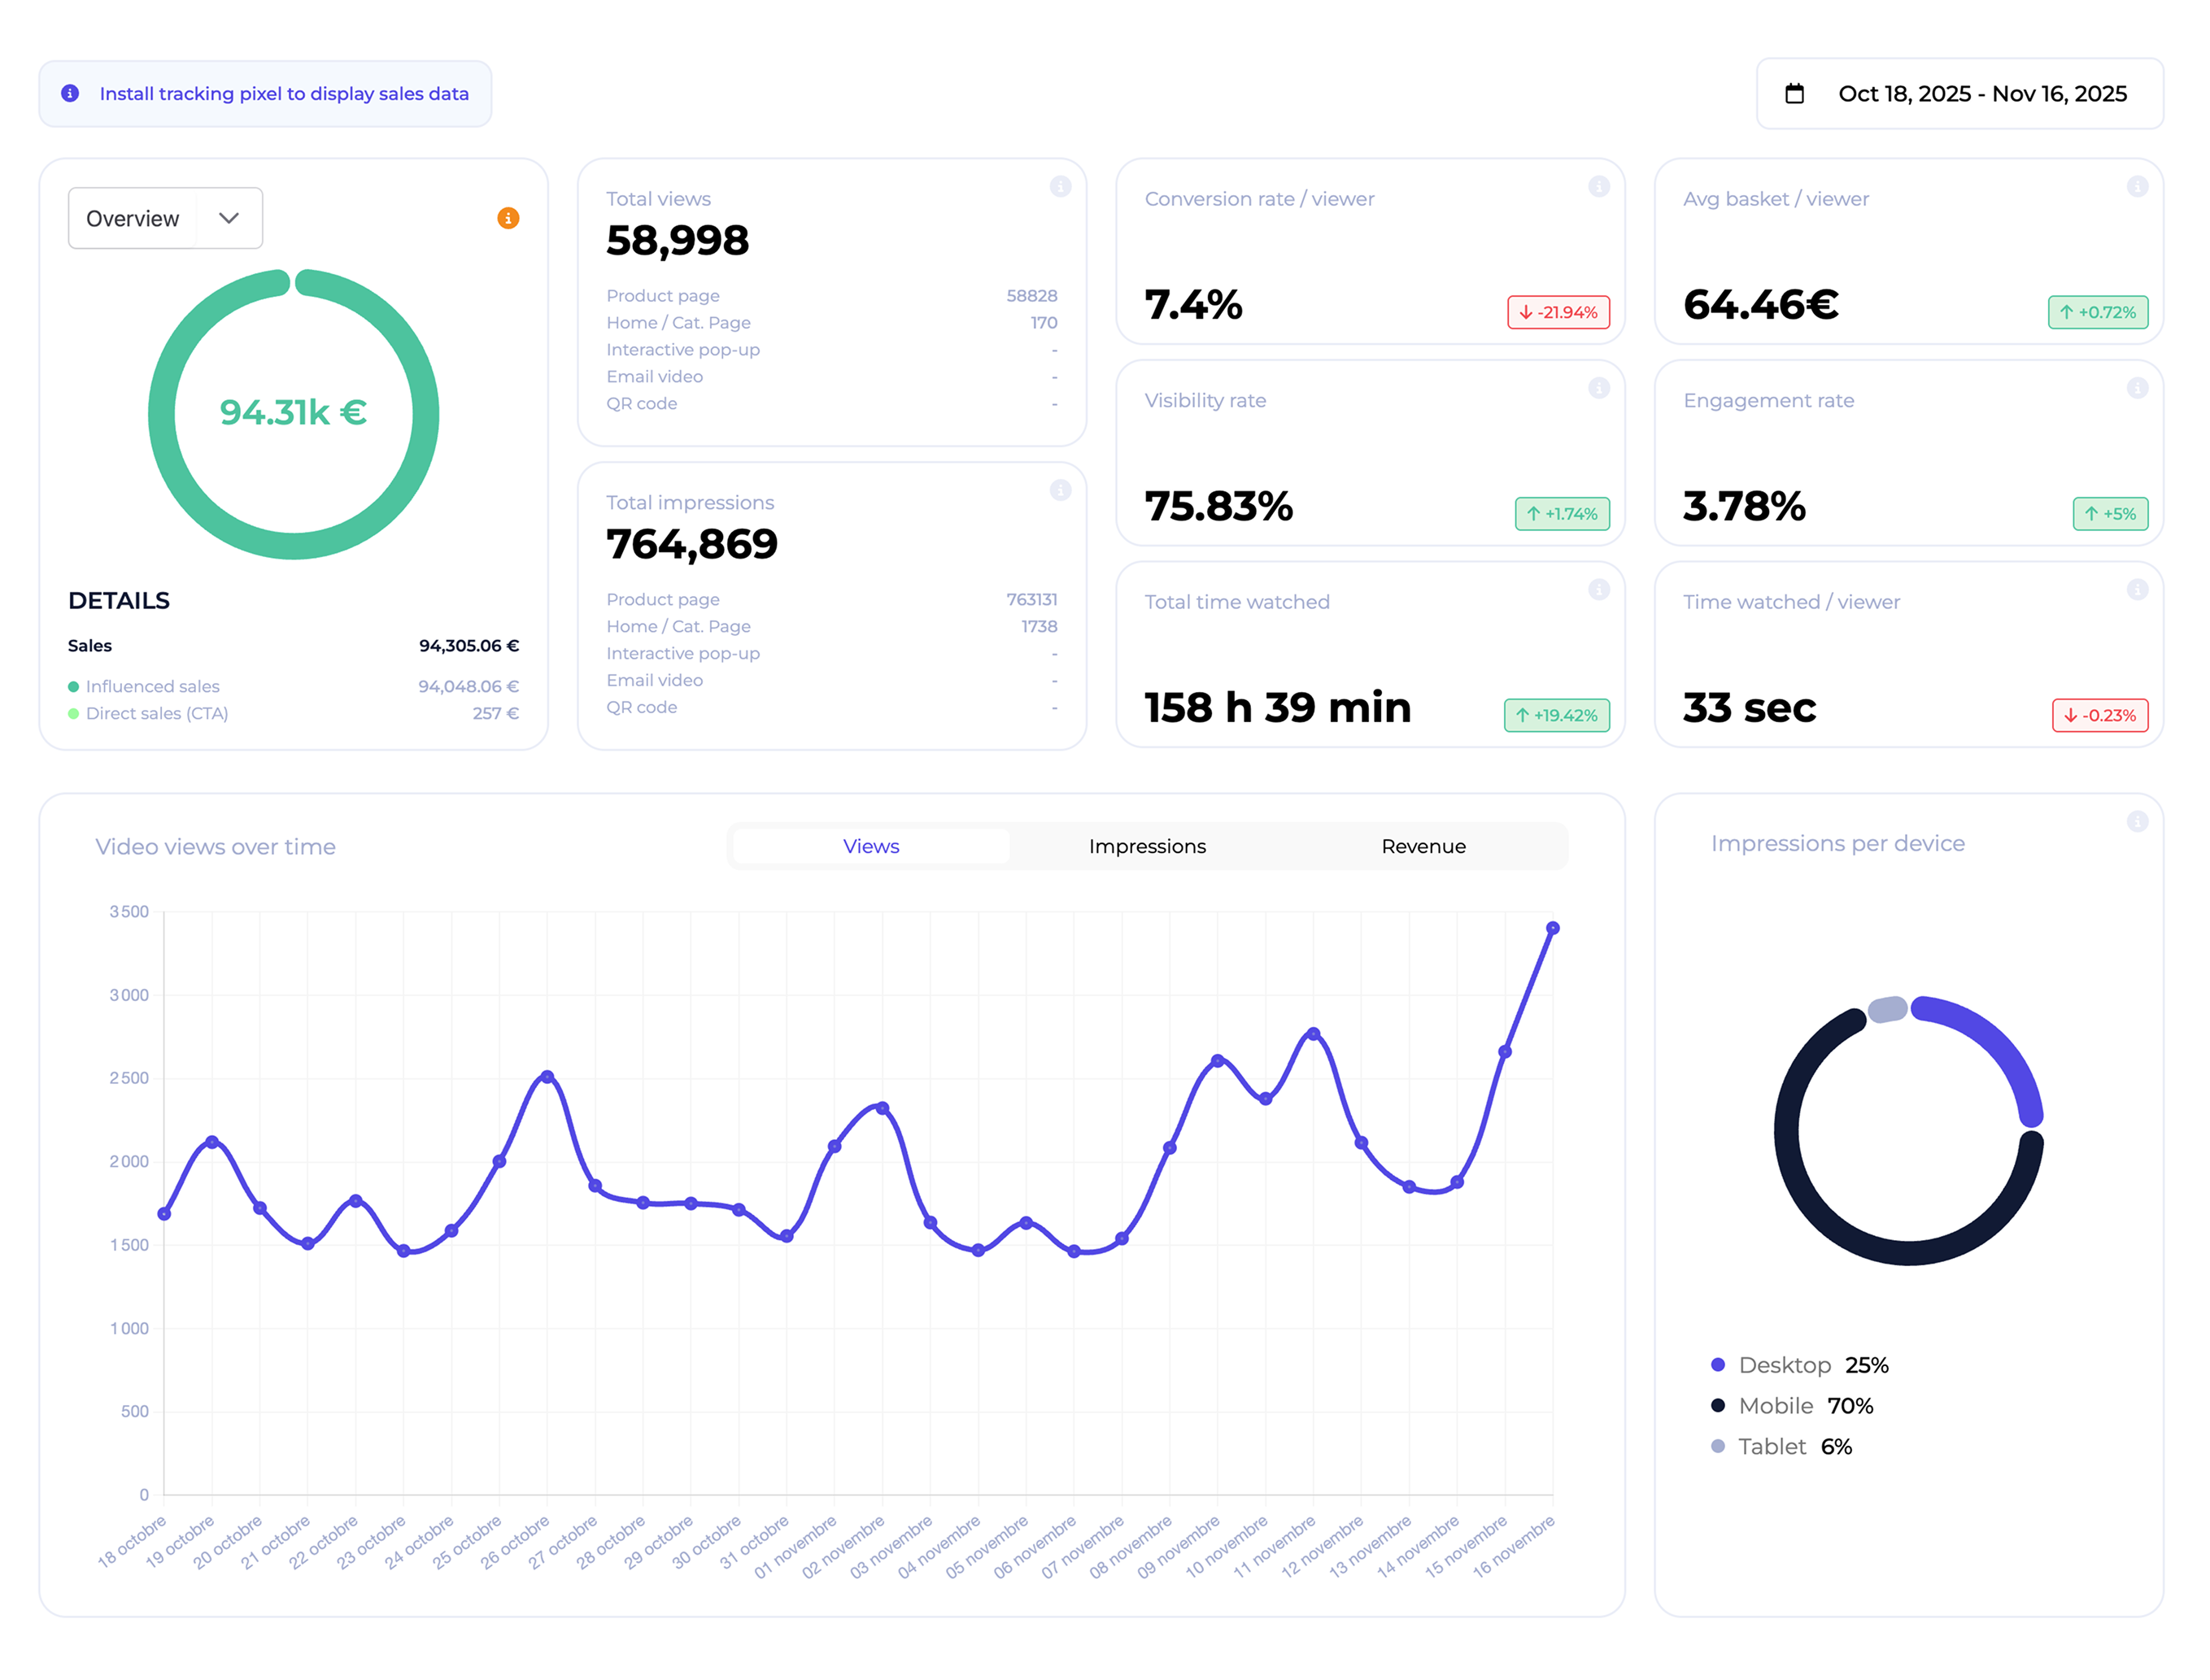Click the Total views info icon

(1060, 187)
